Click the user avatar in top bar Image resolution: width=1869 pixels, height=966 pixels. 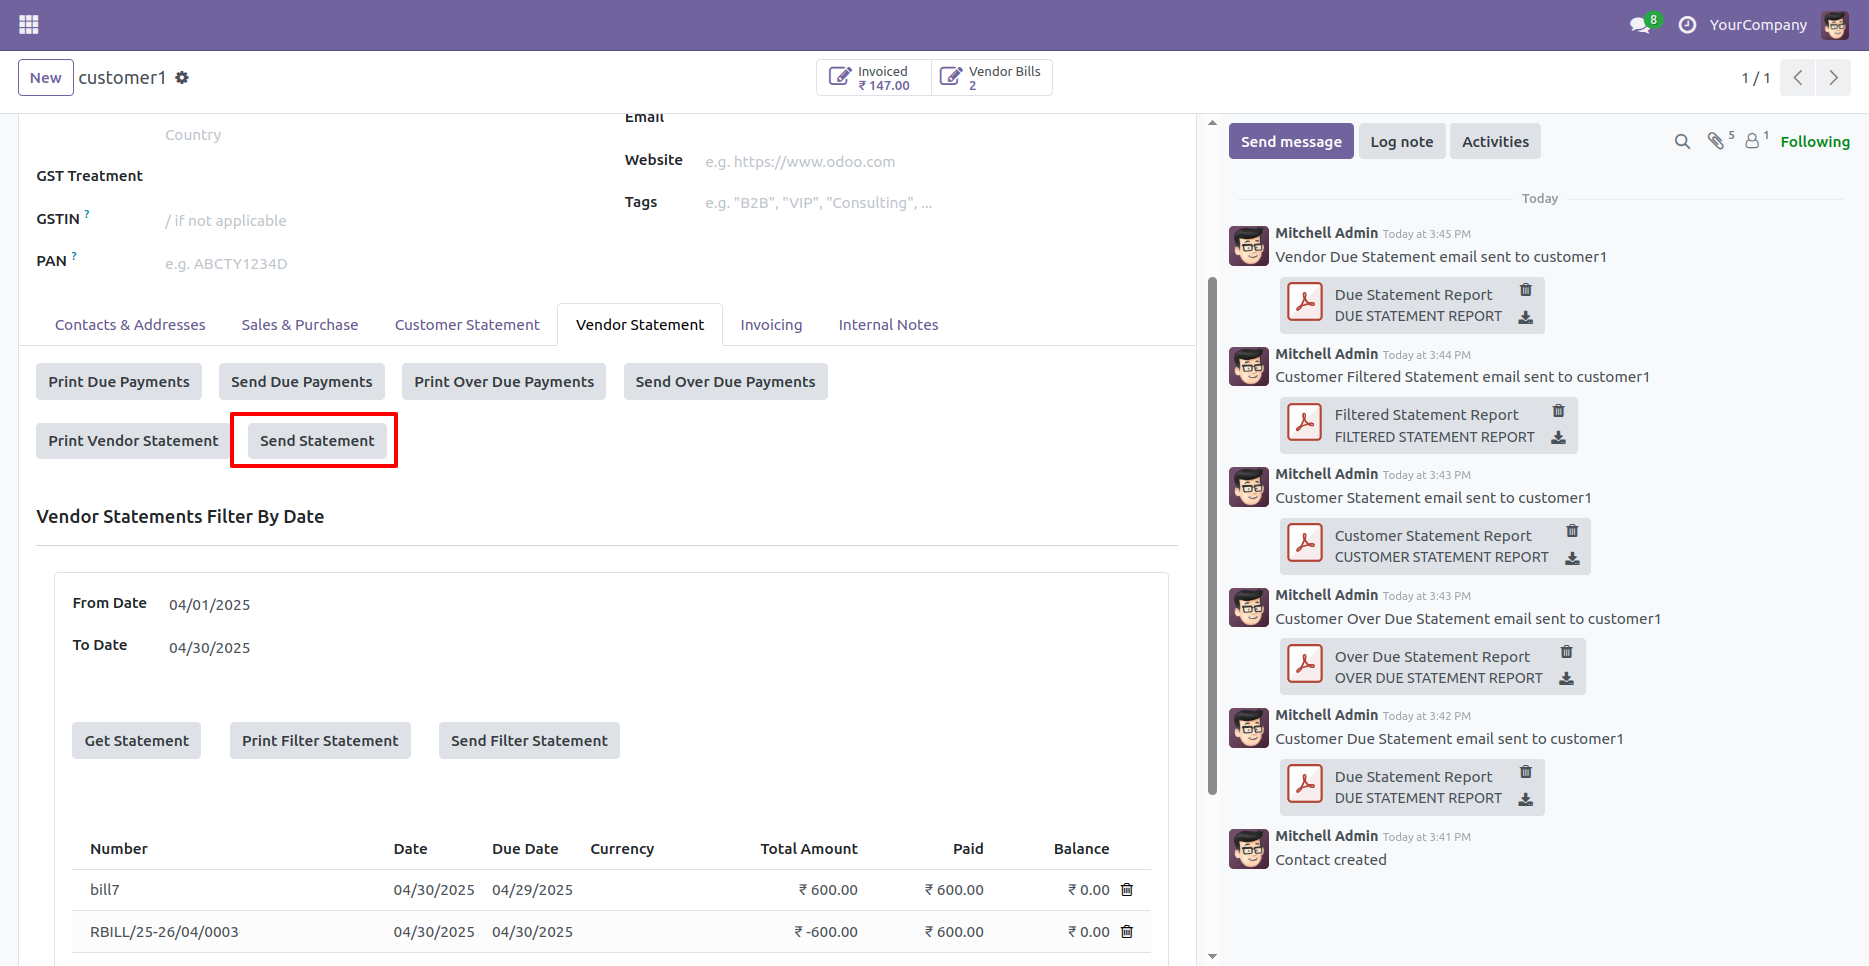click(x=1835, y=24)
